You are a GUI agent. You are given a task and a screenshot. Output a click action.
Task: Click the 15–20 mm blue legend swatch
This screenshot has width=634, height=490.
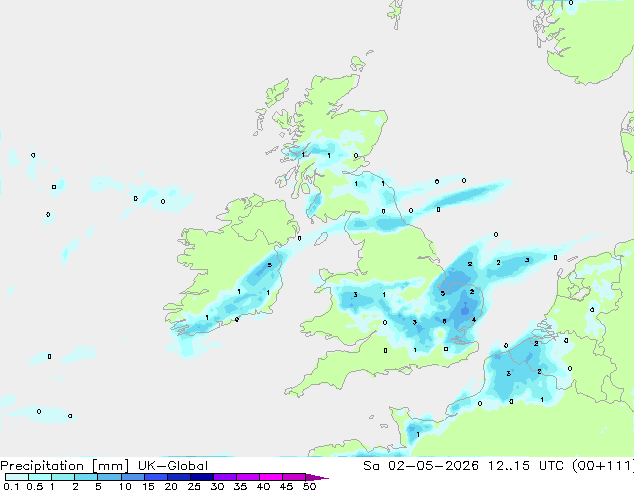coord(156,477)
